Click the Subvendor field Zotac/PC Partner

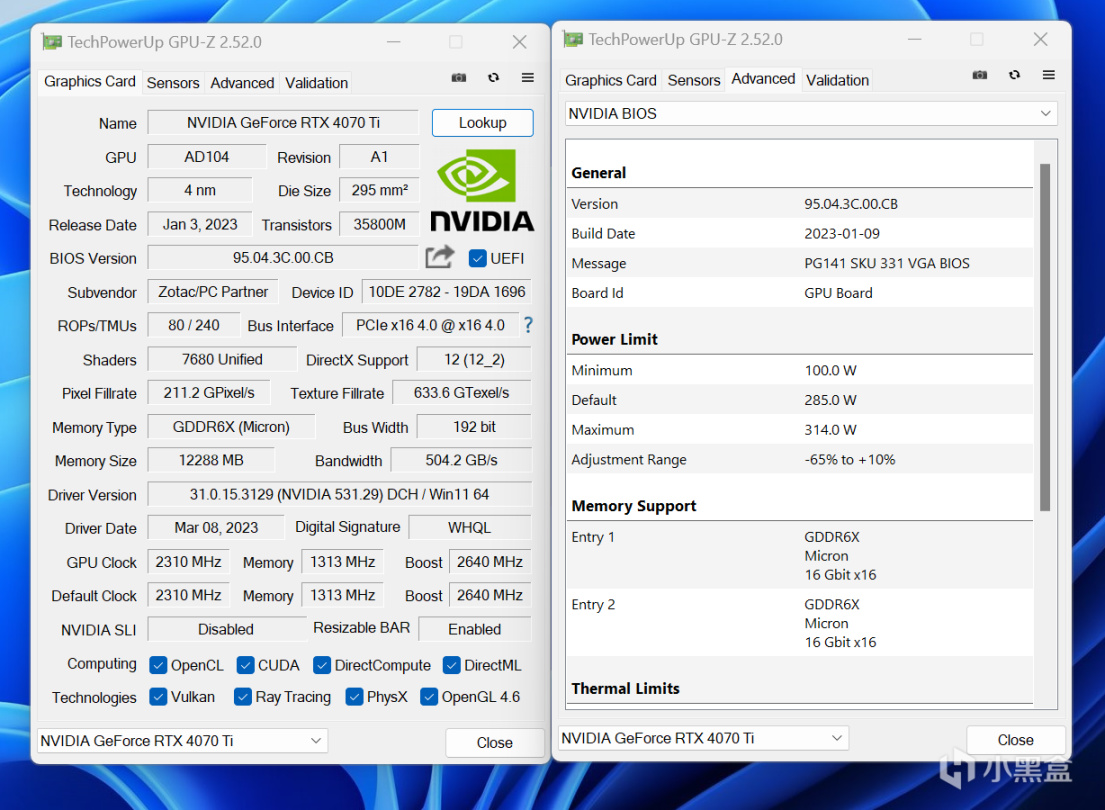pyautogui.click(x=213, y=292)
